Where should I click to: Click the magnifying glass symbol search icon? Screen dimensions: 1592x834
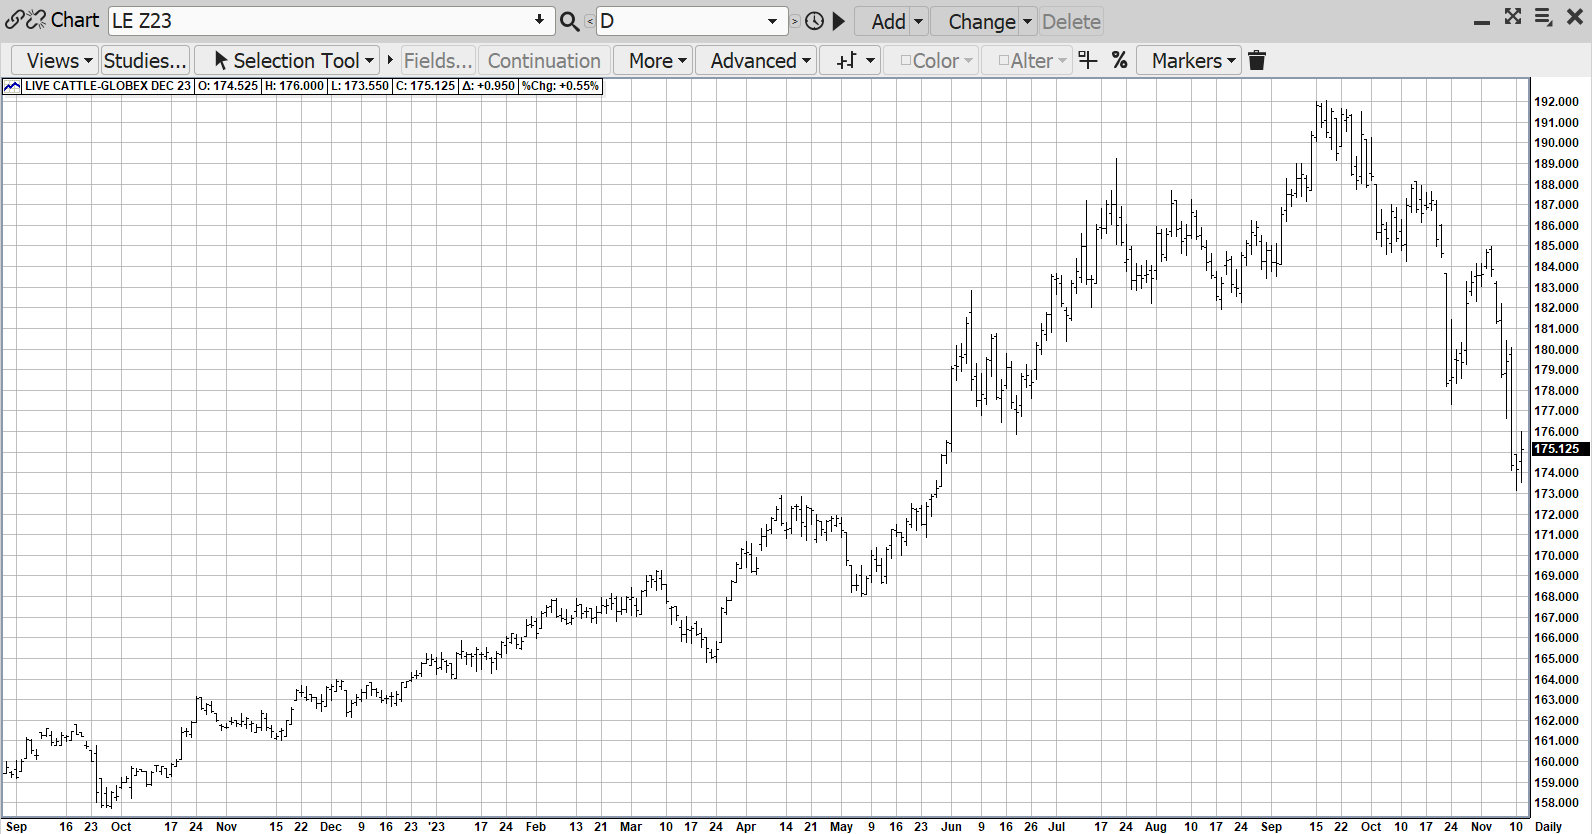[569, 21]
